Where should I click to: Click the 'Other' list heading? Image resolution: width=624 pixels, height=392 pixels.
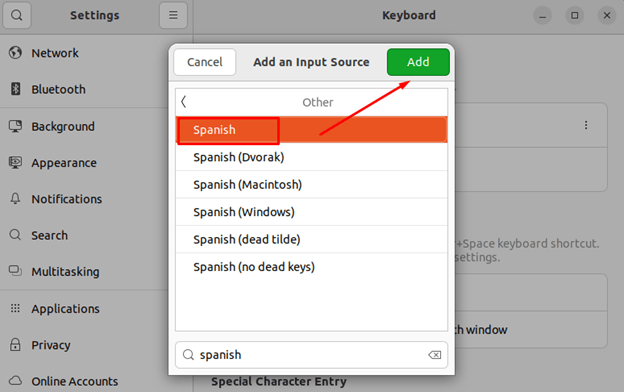(318, 102)
